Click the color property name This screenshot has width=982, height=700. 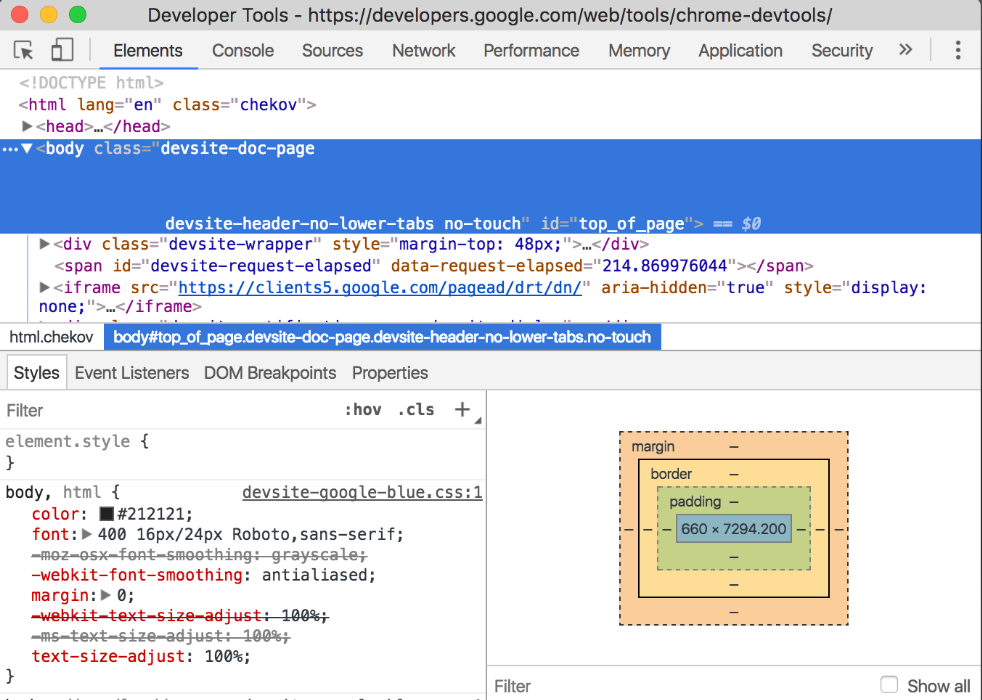pos(55,514)
